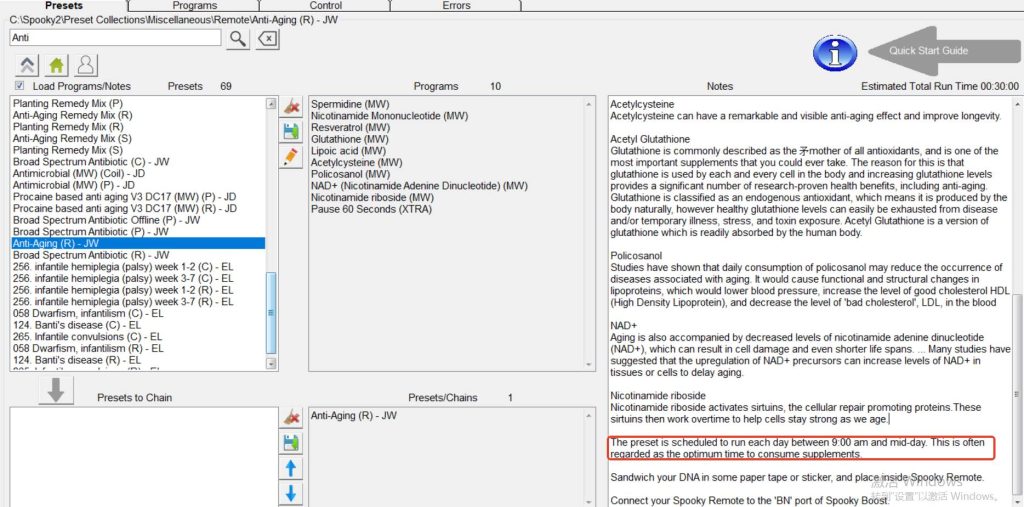This screenshot has height=507, width=1024.
Task: Move chain preset down with blue arrow
Action: pyautogui.click(x=291, y=493)
